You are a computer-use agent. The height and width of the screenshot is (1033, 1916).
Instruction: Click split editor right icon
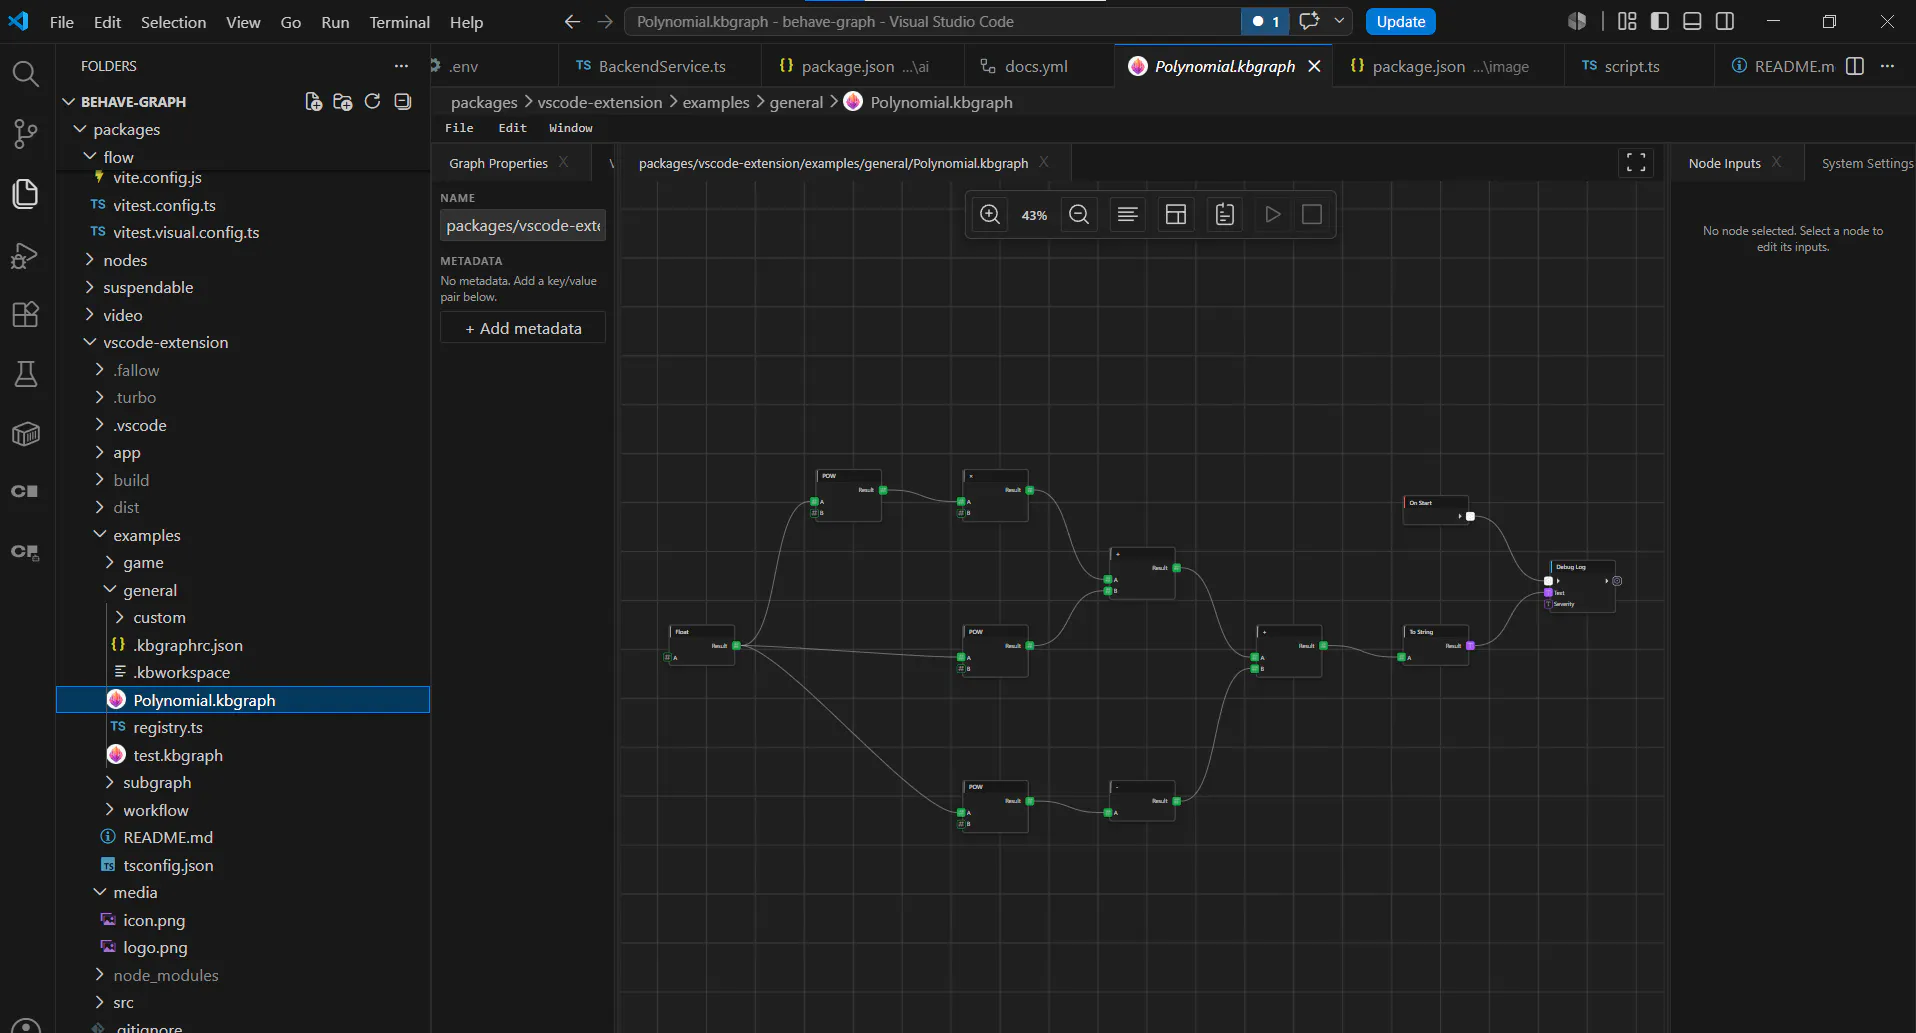coord(1855,66)
